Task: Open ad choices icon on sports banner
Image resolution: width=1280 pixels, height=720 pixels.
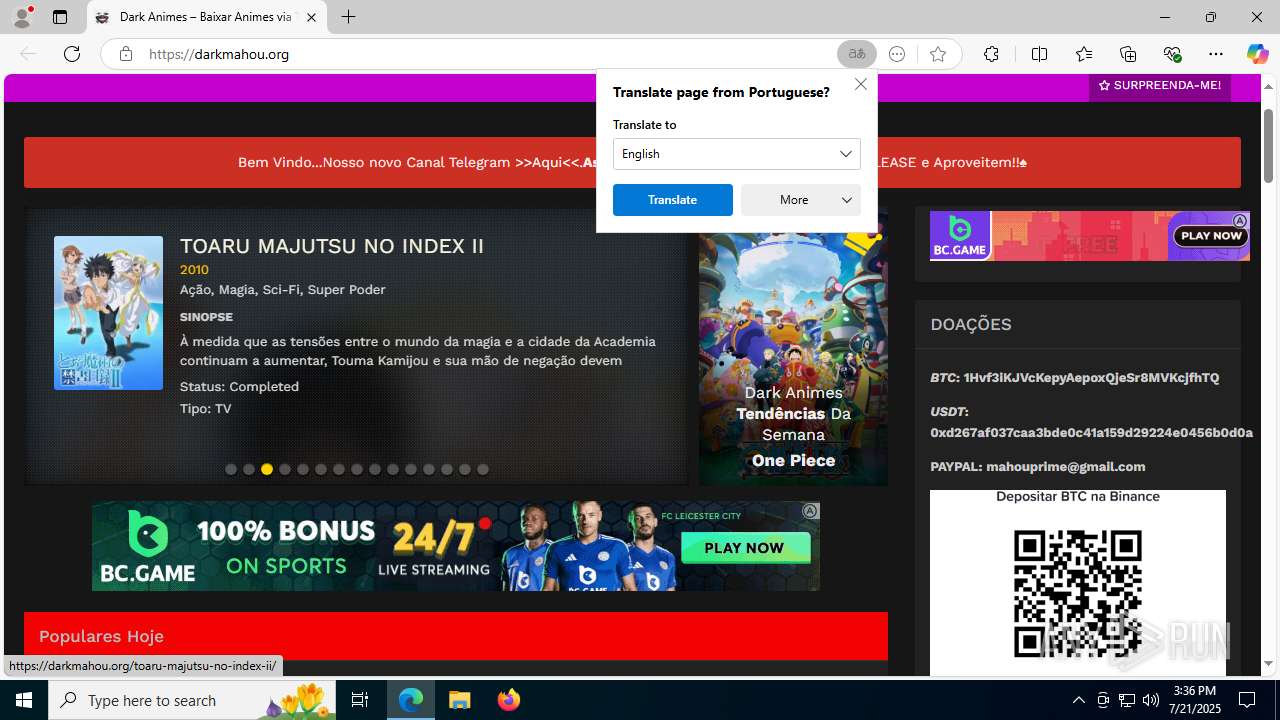Action: 810,511
